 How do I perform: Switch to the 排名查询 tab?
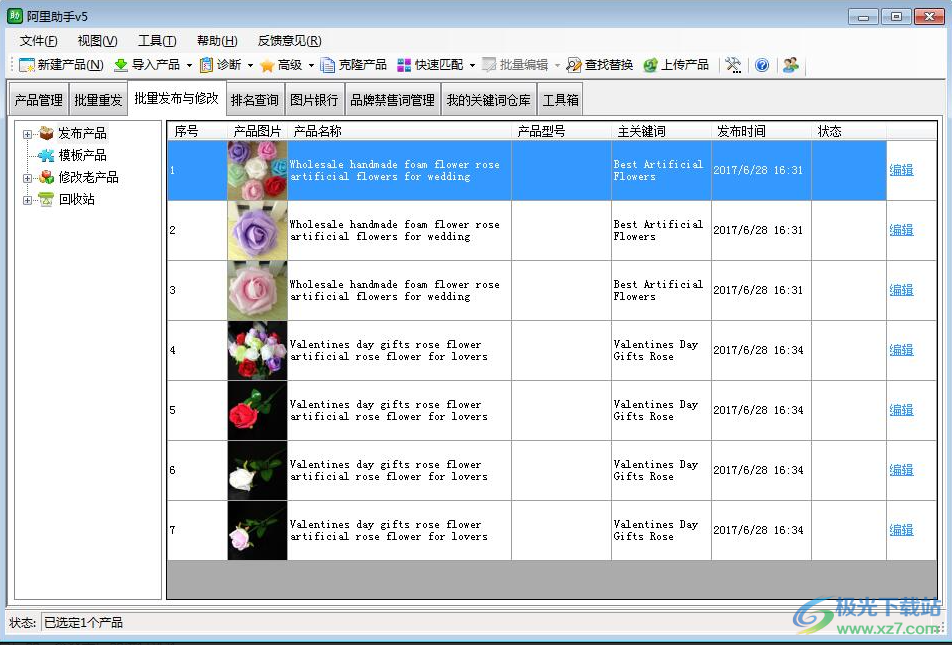coord(255,100)
